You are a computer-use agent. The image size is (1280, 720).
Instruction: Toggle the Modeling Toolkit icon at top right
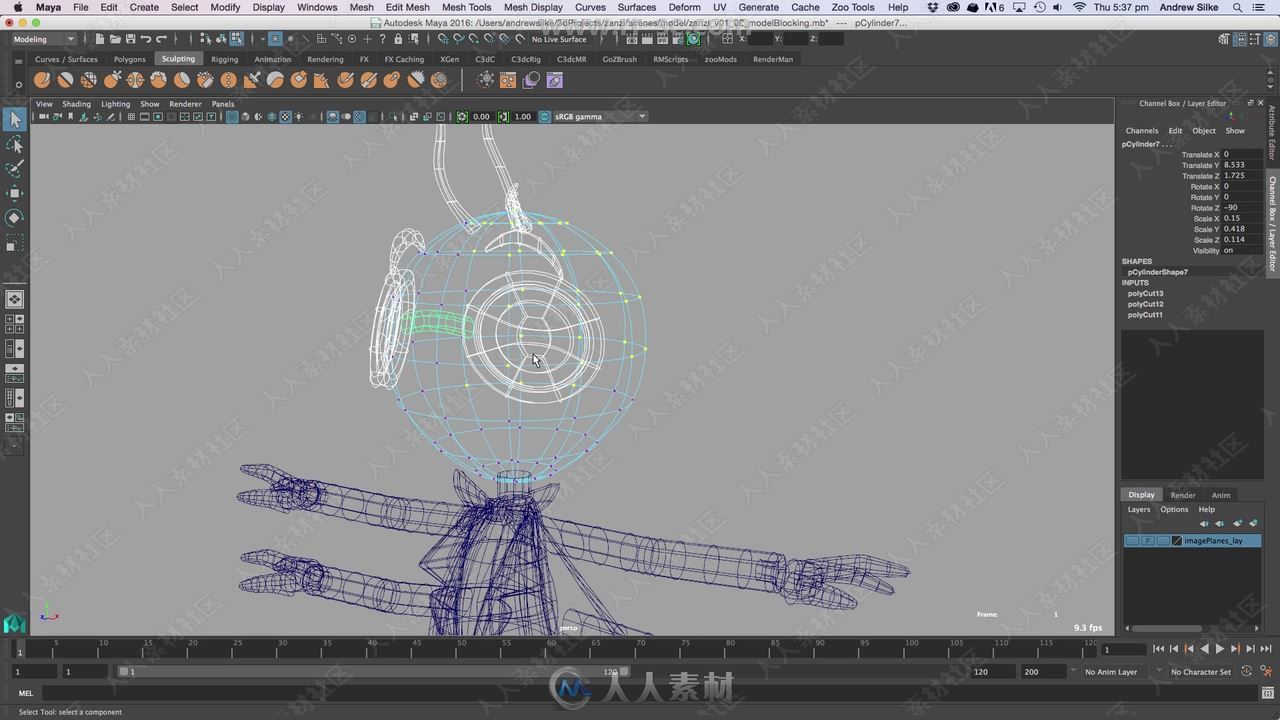click(1225, 39)
